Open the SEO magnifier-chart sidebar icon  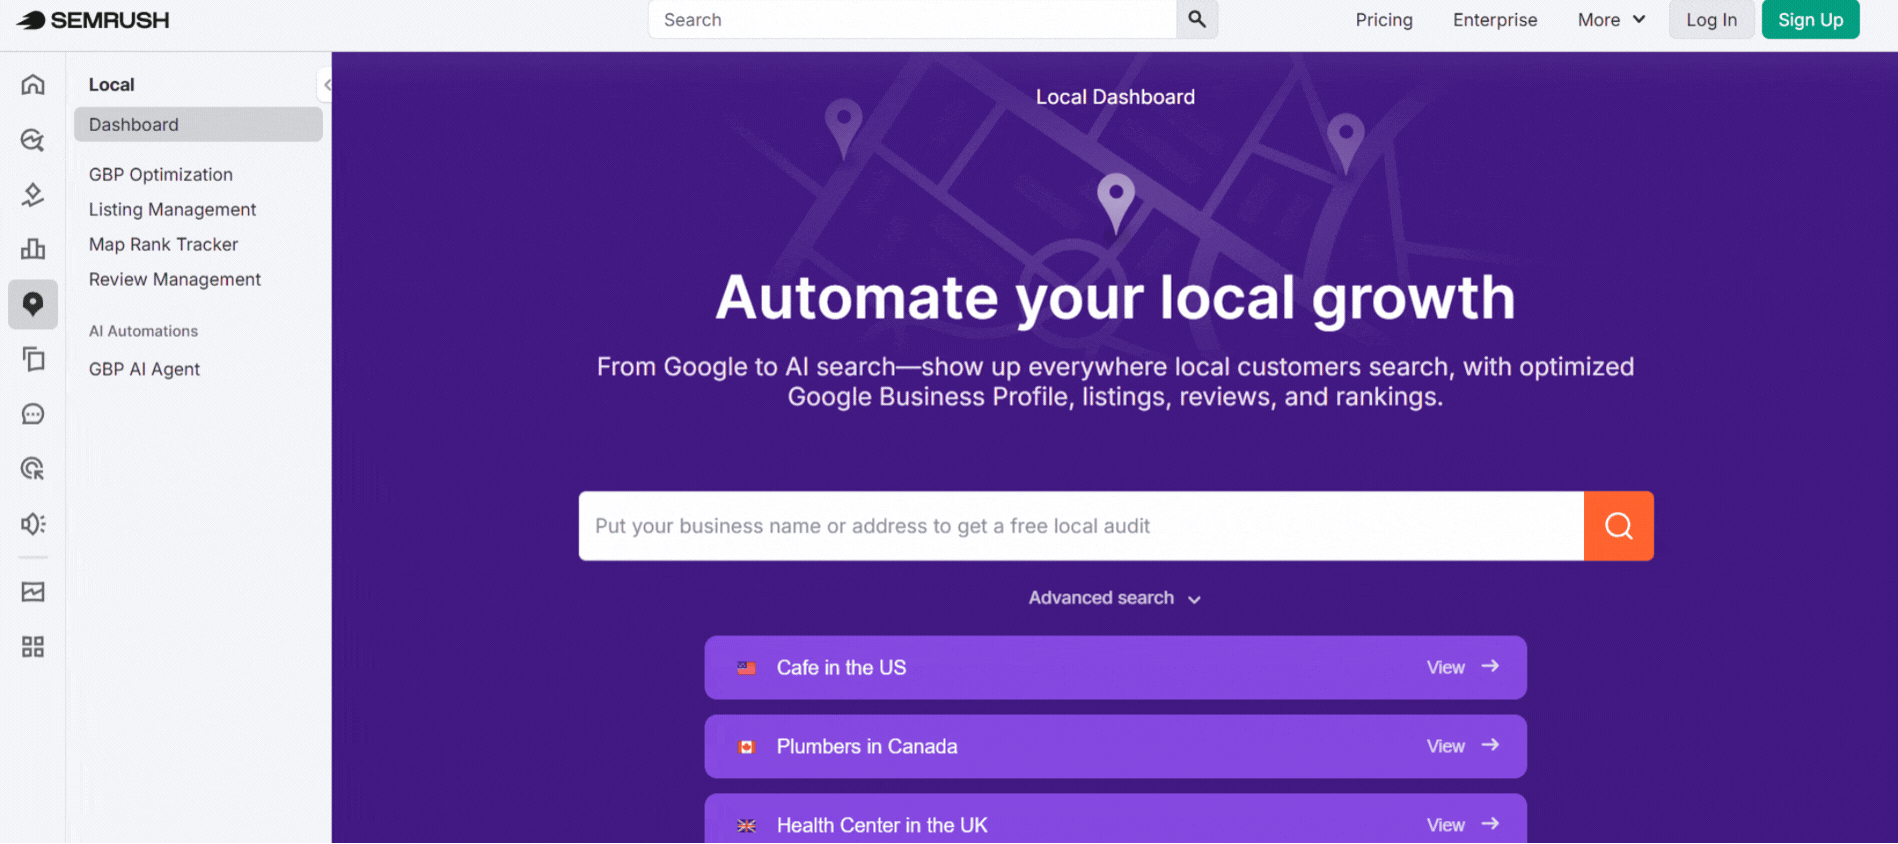[x=33, y=140]
